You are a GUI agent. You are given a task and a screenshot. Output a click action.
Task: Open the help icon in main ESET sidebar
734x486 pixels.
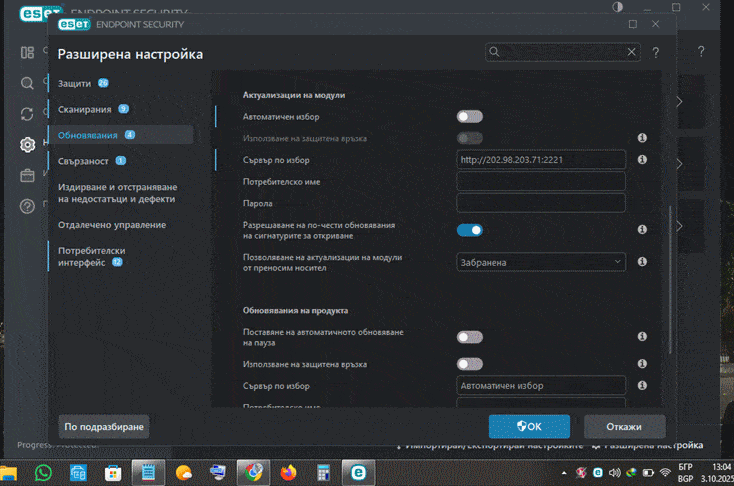click(27, 206)
